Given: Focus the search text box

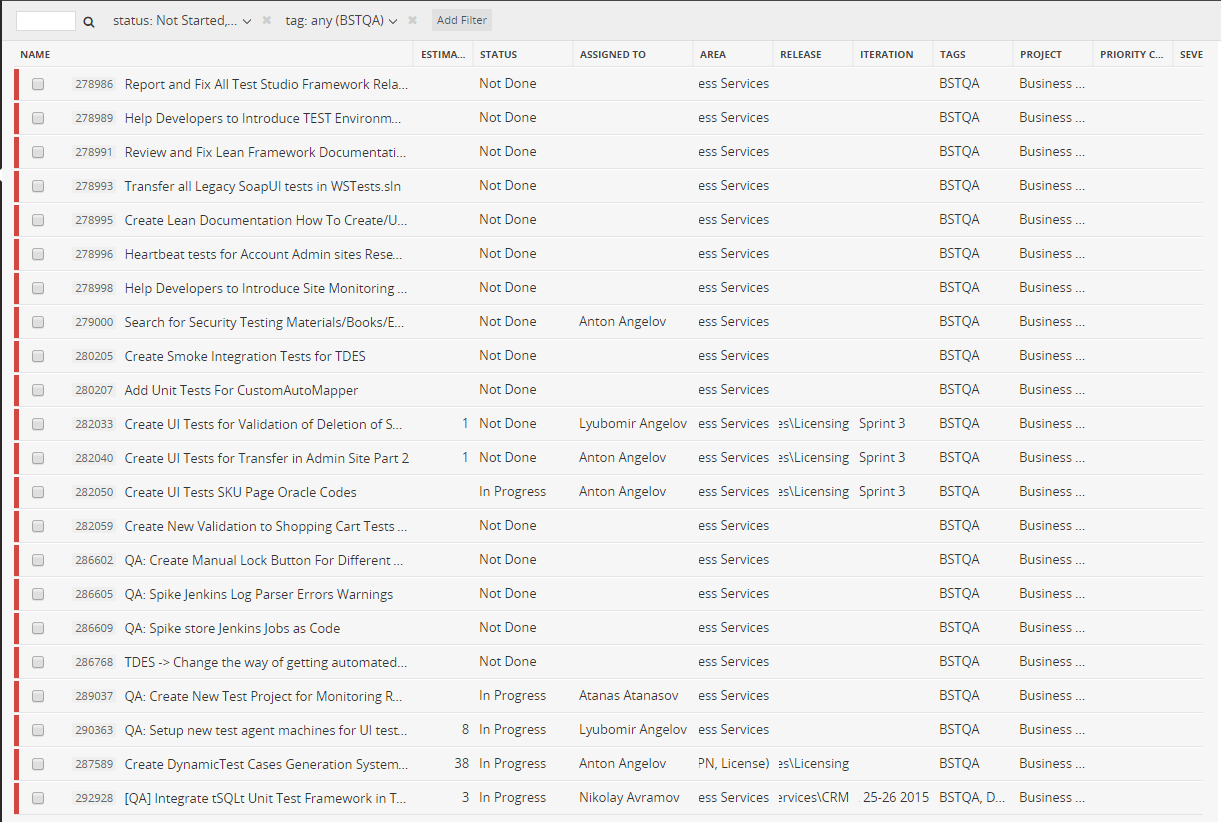Looking at the screenshot, I should 46,20.
